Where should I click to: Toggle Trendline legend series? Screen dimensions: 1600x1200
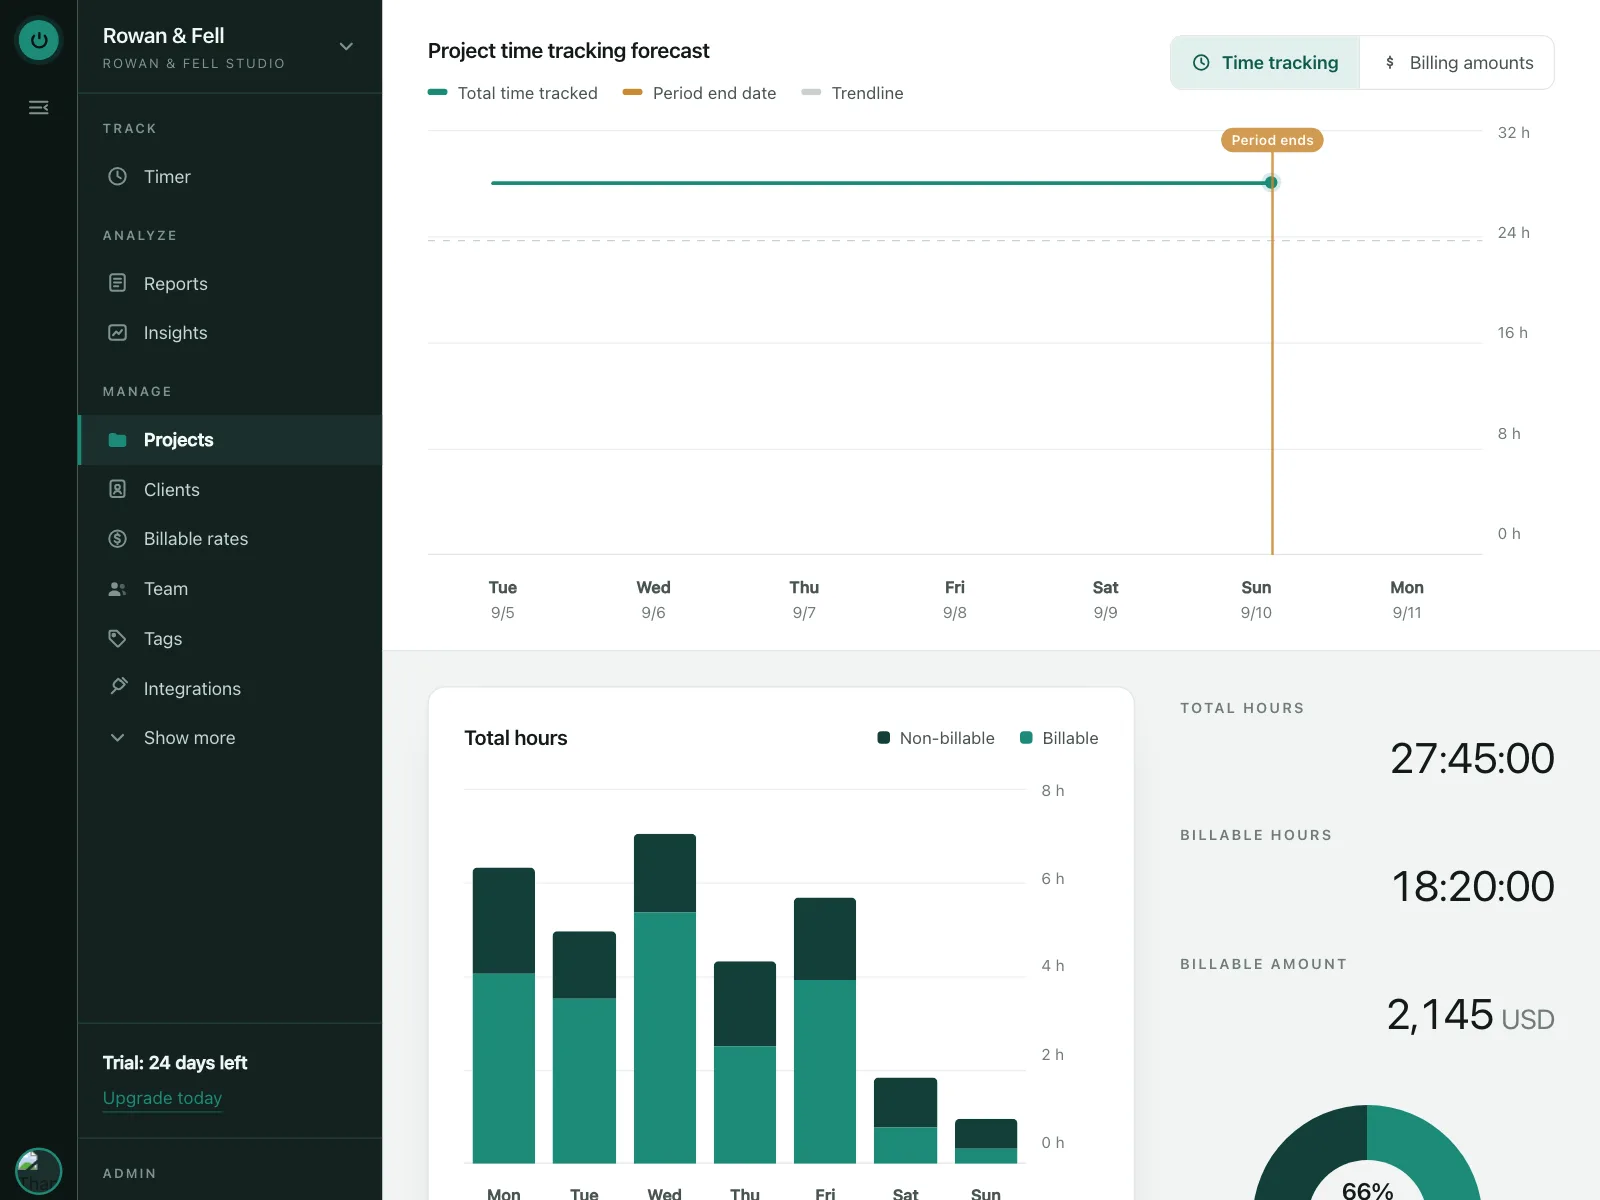click(x=852, y=93)
